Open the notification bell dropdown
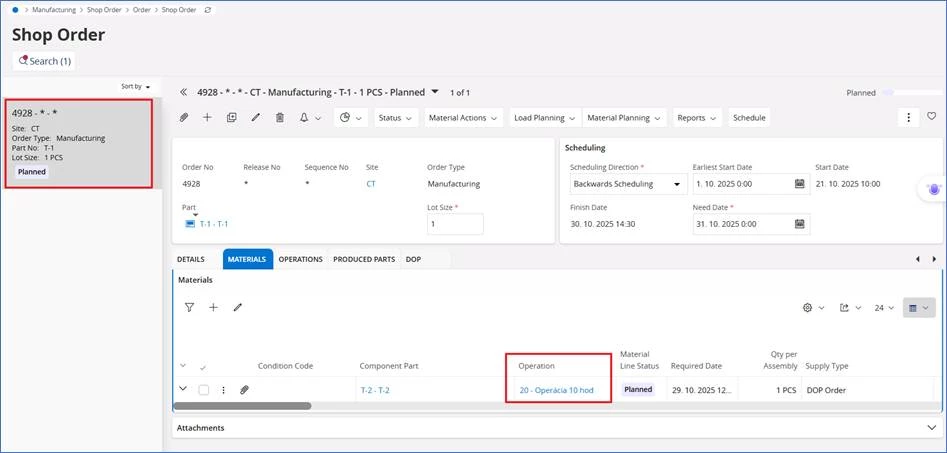The height and width of the screenshot is (454, 948). click(x=310, y=118)
